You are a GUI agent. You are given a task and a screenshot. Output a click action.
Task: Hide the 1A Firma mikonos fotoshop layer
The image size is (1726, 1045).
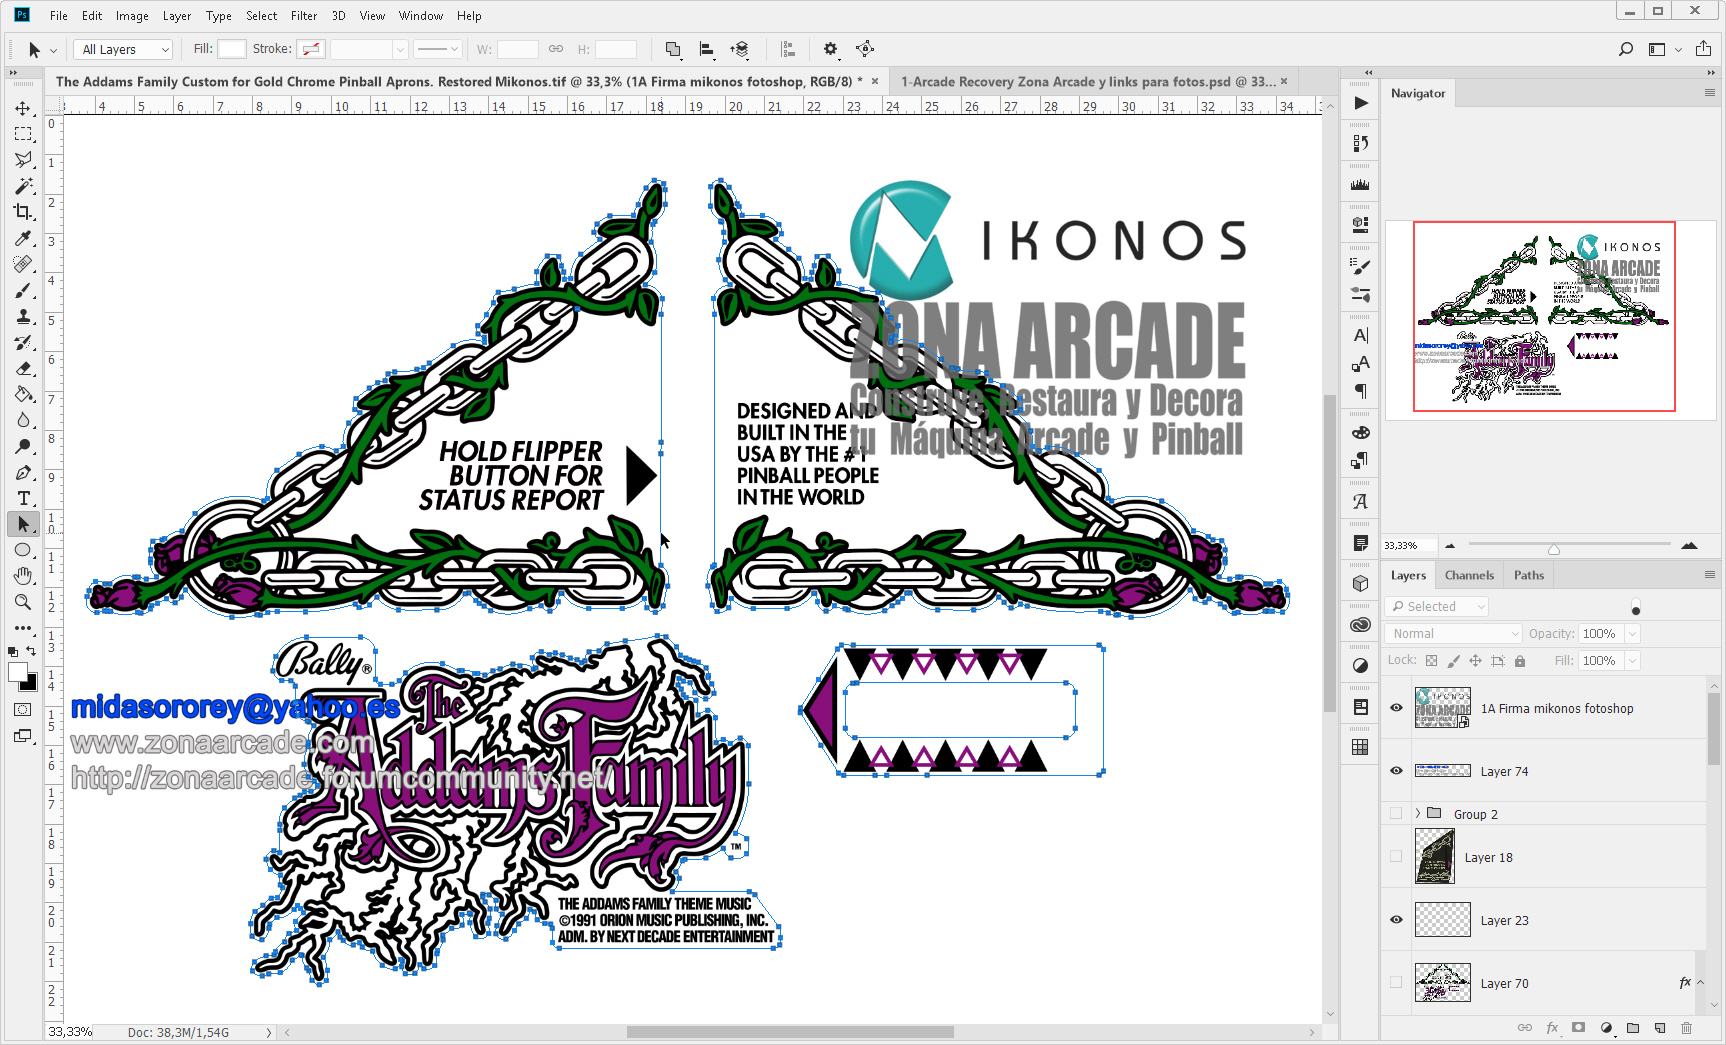click(x=1396, y=708)
